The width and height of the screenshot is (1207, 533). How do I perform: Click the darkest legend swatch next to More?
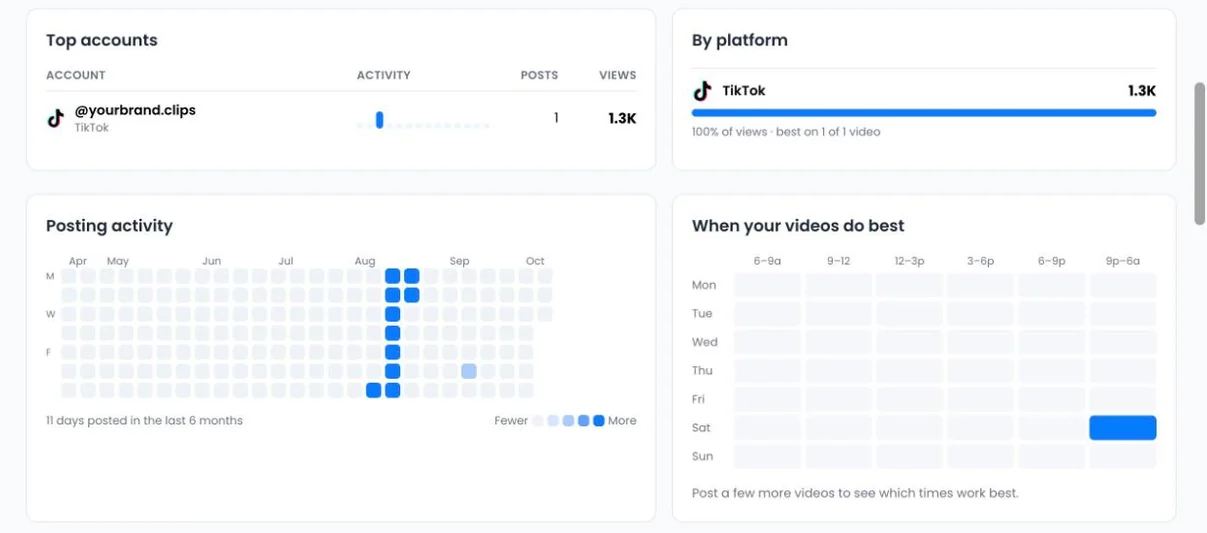[599, 421]
